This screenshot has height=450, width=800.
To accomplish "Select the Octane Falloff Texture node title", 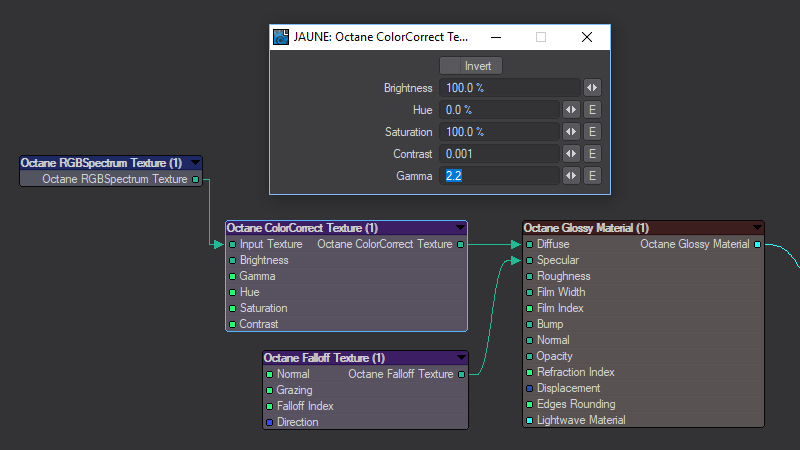I will (x=324, y=358).
